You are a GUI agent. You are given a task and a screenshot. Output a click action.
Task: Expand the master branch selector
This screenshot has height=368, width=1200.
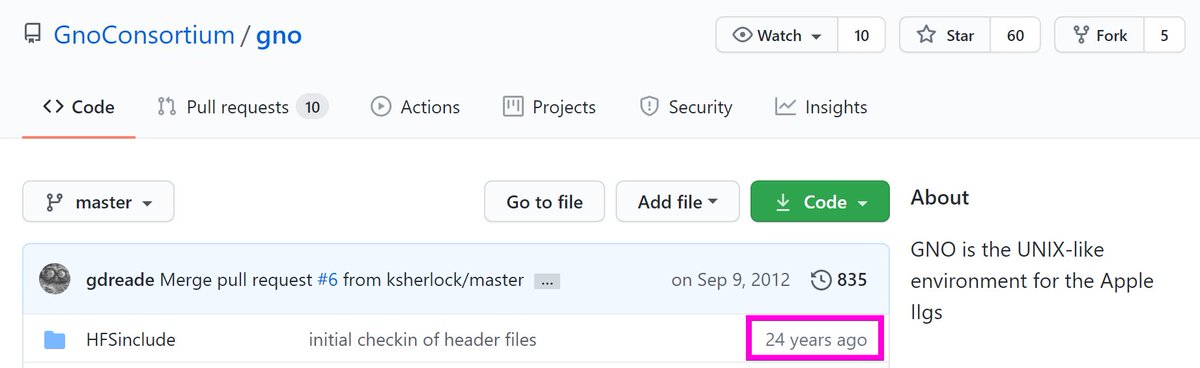98,202
